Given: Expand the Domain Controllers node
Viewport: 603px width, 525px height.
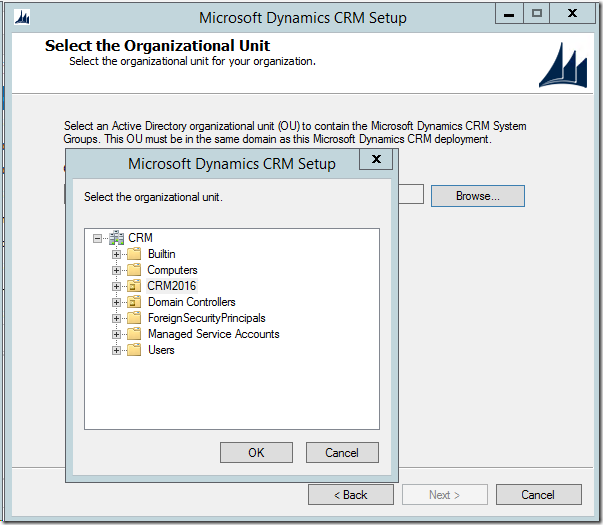Looking at the screenshot, I should pyautogui.click(x=116, y=302).
